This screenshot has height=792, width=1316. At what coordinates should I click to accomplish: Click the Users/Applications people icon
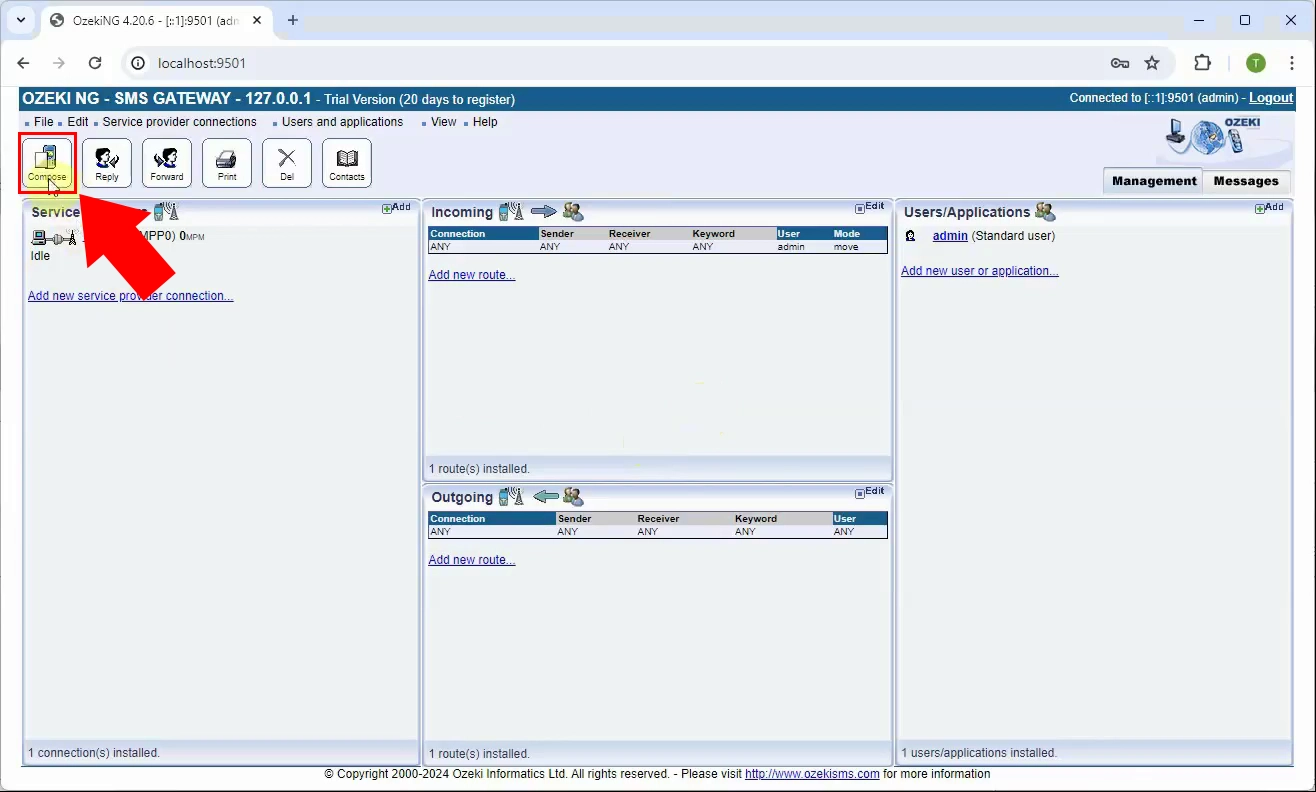1045,211
